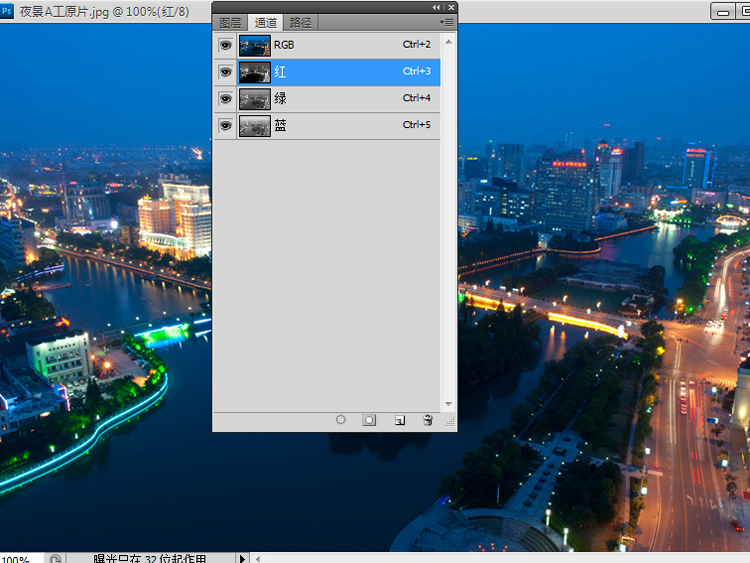The height and width of the screenshot is (563, 750).
Task: Toggle the 绿 (Green) channel eye icon
Action: pos(225,99)
